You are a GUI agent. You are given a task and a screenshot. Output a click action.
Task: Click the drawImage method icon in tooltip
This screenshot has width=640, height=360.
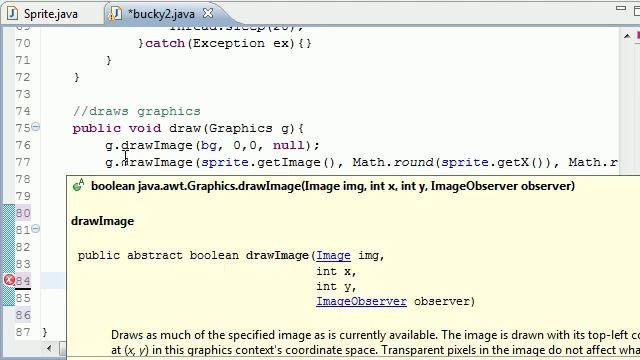(x=78, y=185)
